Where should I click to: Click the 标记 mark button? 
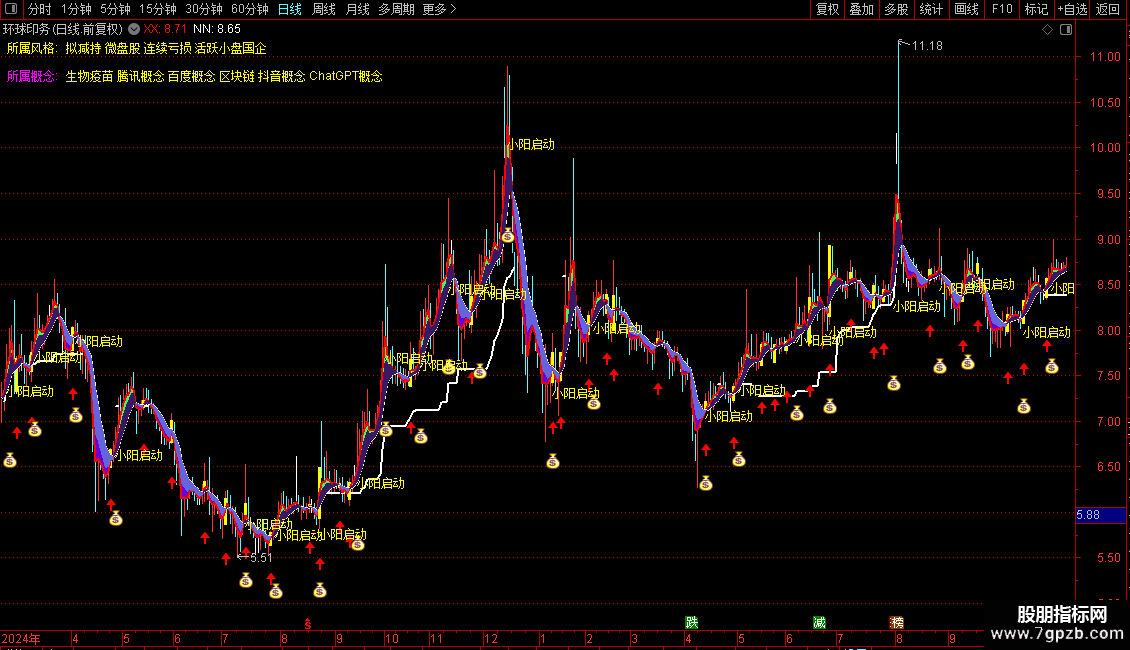click(x=1036, y=9)
